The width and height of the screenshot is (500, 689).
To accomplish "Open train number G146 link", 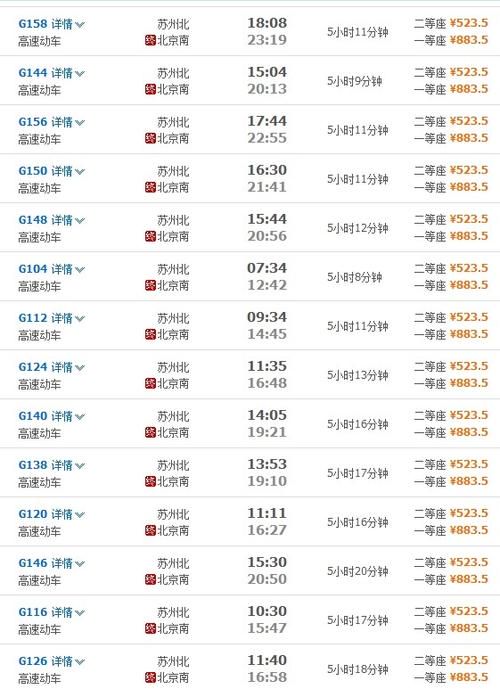I will point(33,563).
